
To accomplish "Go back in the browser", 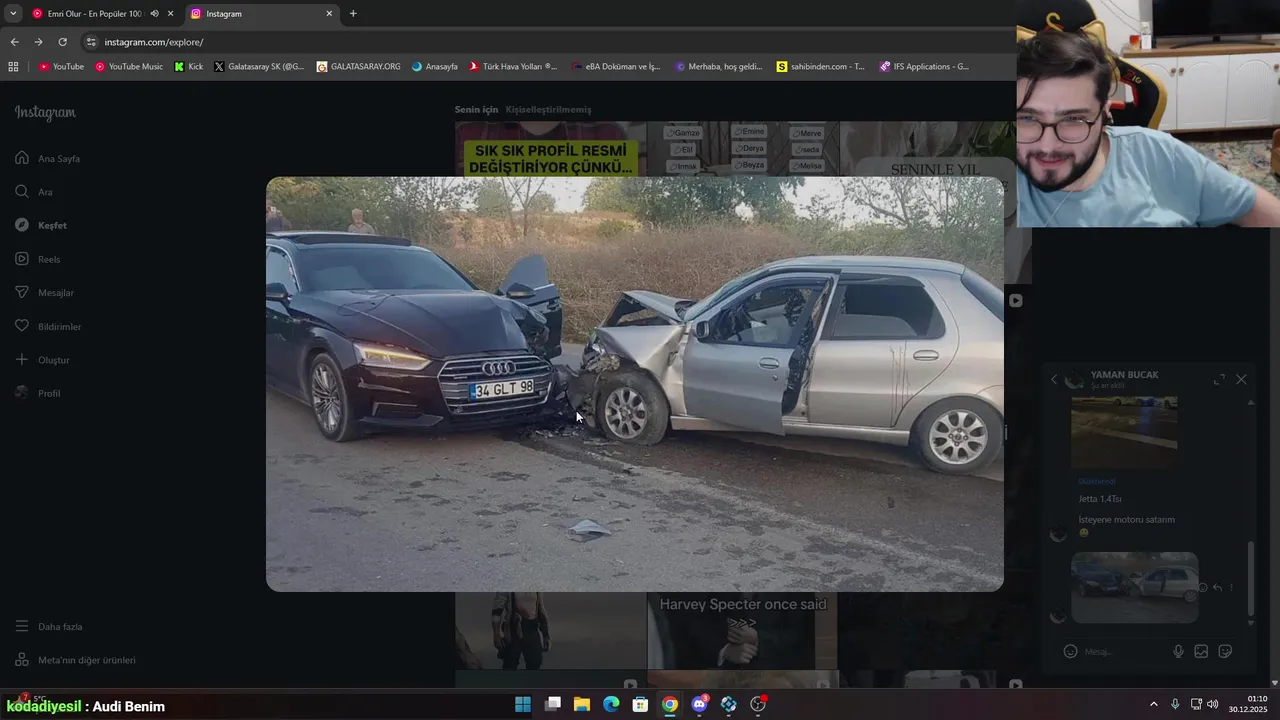I will [14, 42].
